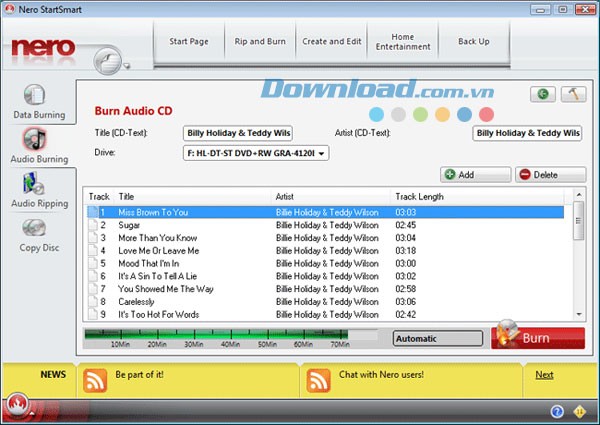Click the blue help question mark icon
Image resolution: width=600 pixels, height=425 pixels.
[557, 411]
